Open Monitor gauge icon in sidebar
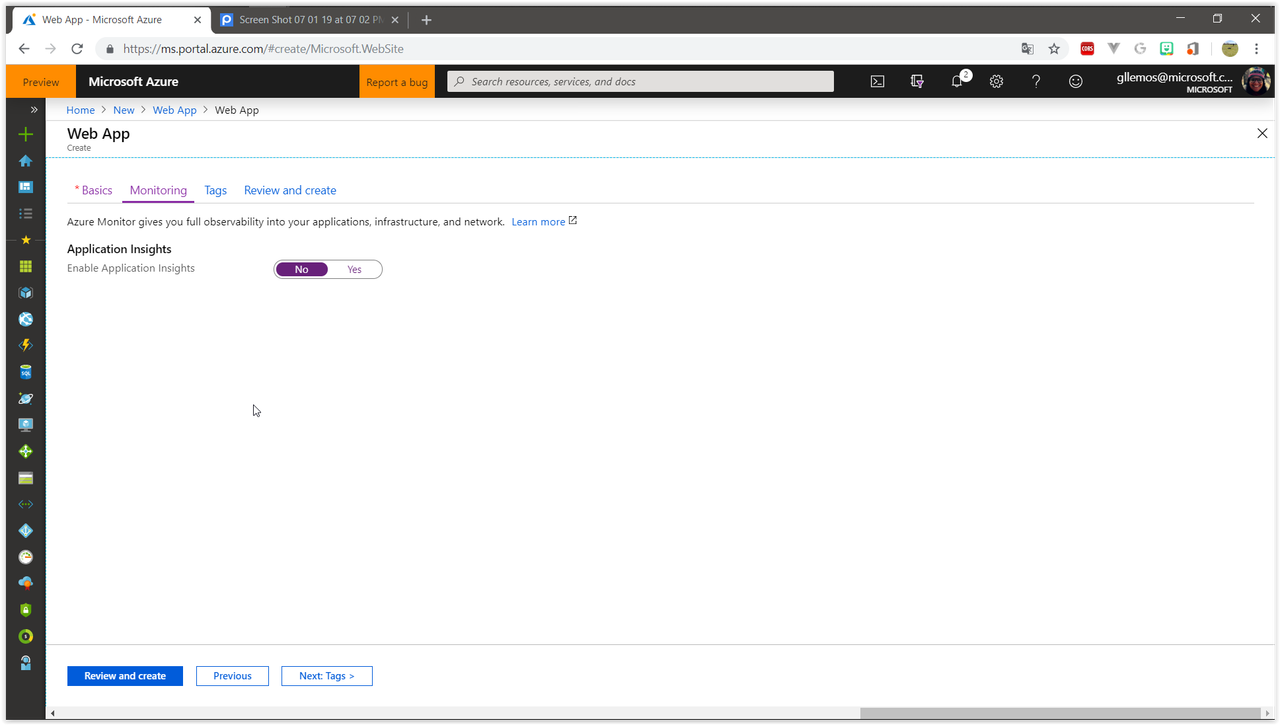The image size is (1280, 725). point(26,557)
